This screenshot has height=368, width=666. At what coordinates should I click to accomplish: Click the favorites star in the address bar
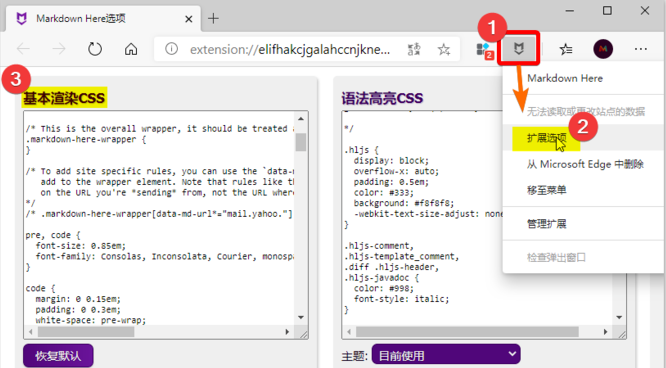click(x=444, y=50)
